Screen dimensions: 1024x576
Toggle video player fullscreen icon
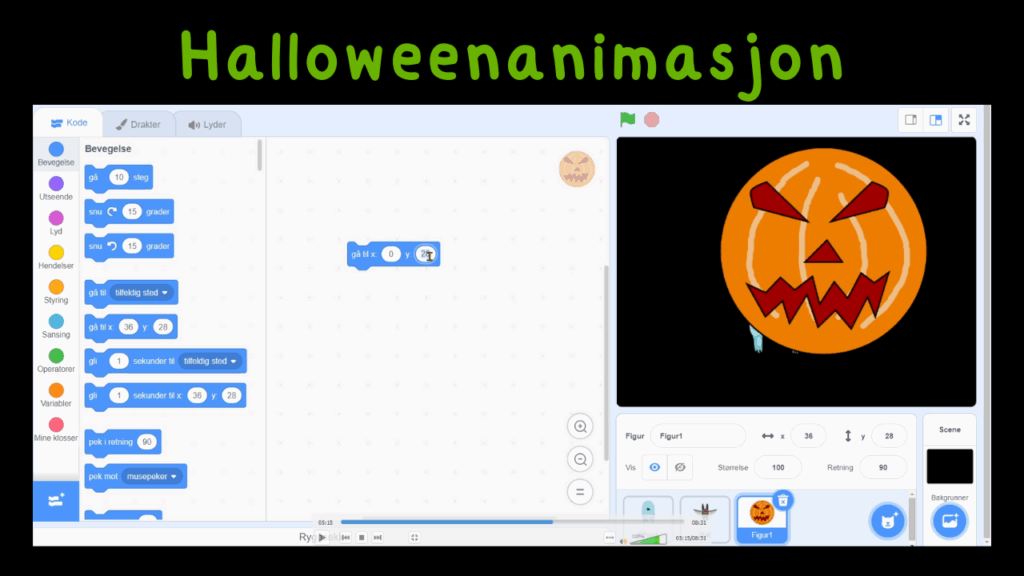414,537
